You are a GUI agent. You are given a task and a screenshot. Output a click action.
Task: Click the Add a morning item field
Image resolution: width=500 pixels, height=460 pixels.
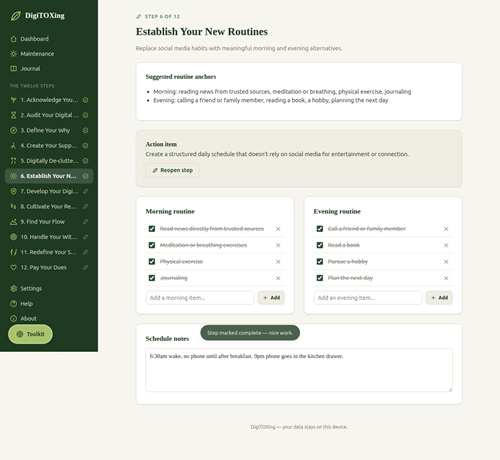[200, 298]
